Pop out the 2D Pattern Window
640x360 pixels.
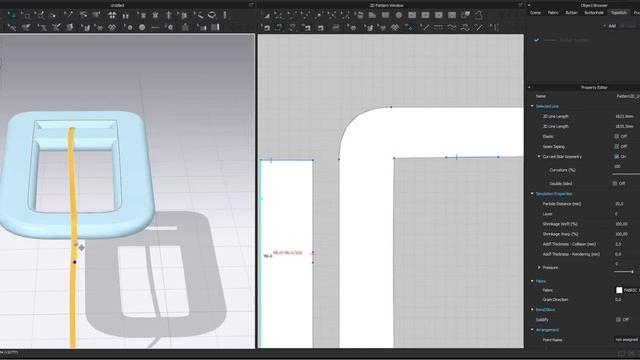(520, 5)
